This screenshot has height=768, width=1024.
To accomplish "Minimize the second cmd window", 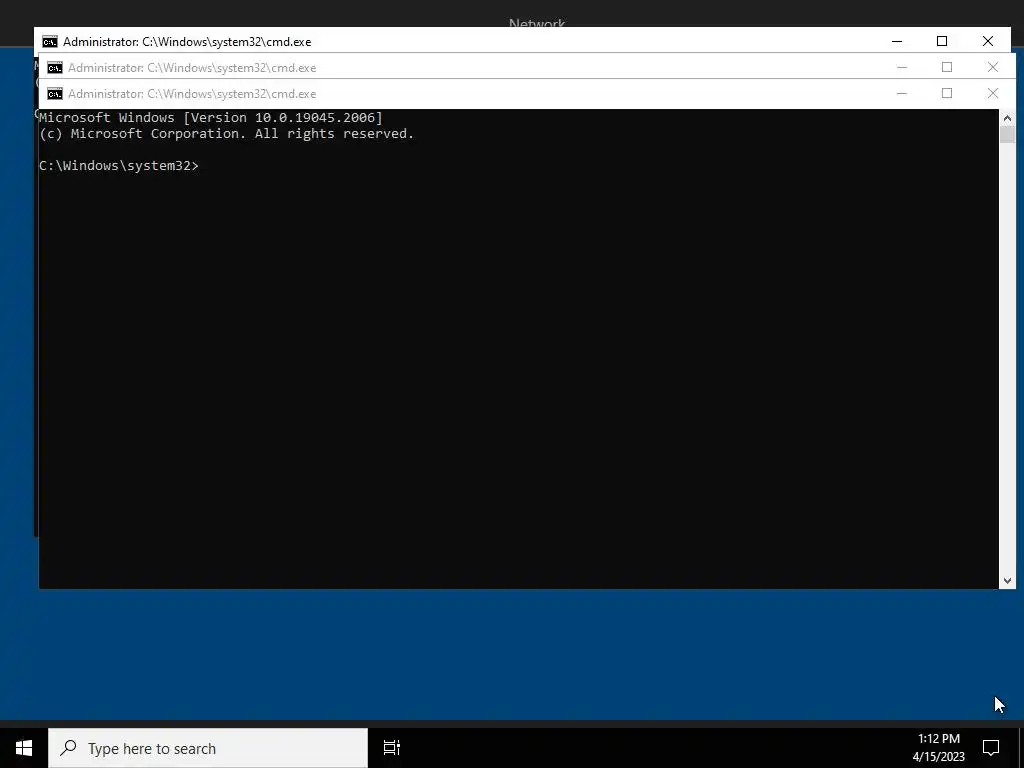I will click(x=902, y=67).
